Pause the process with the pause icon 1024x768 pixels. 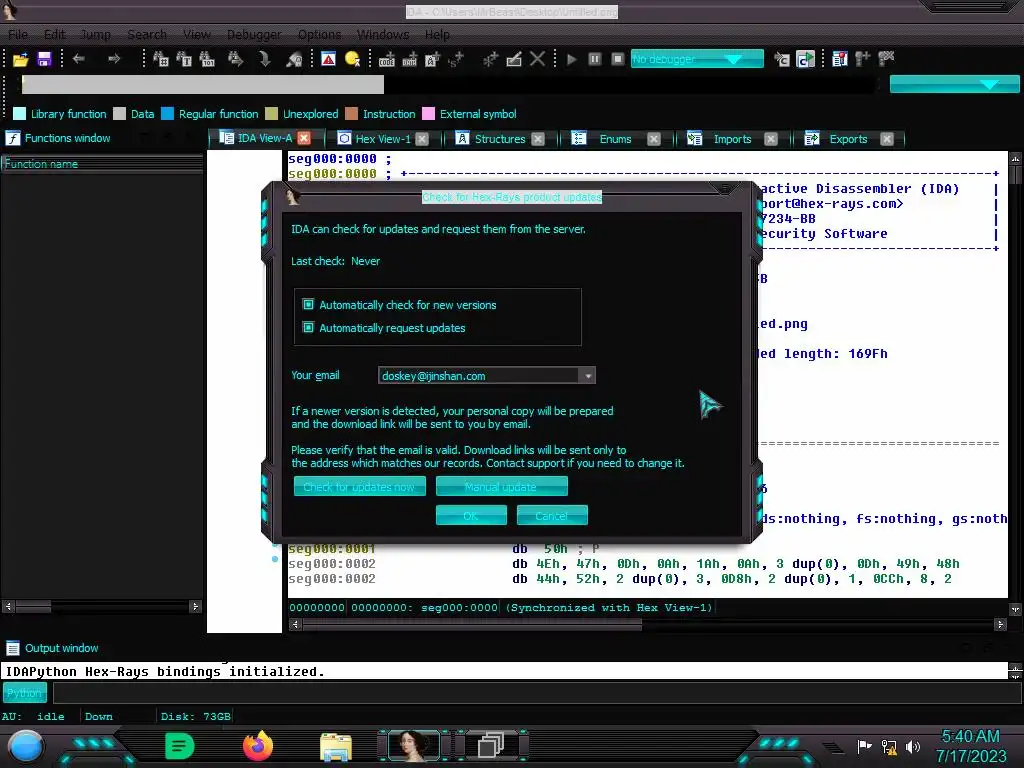click(594, 59)
